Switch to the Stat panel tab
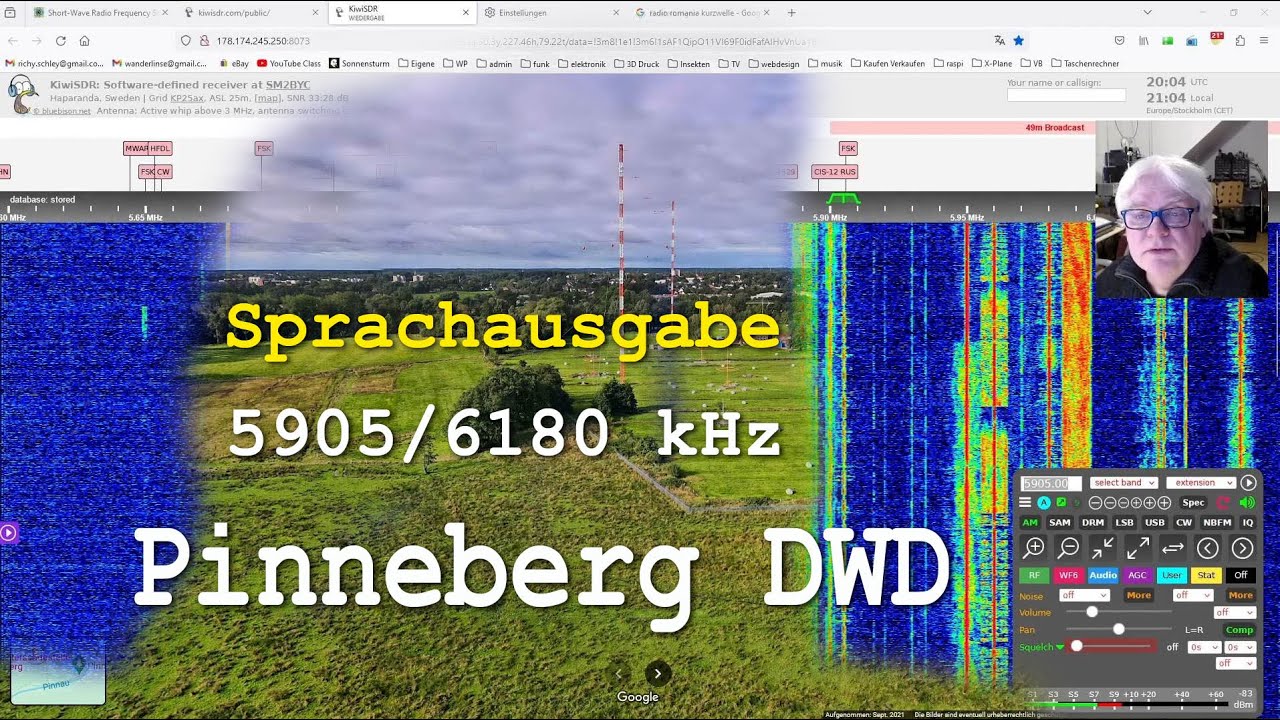The width and height of the screenshot is (1280, 720). pyautogui.click(x=1206, y=575)
